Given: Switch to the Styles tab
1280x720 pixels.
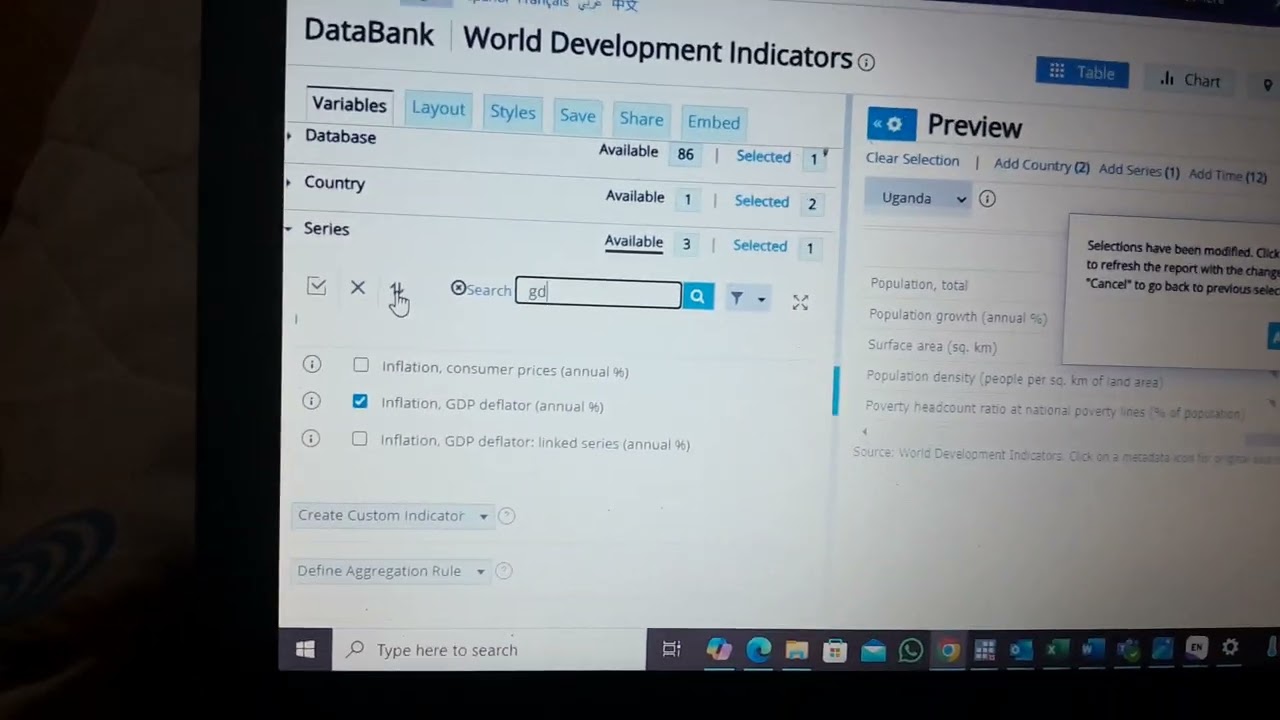Looking at the screenshot, I should (512, 112).
